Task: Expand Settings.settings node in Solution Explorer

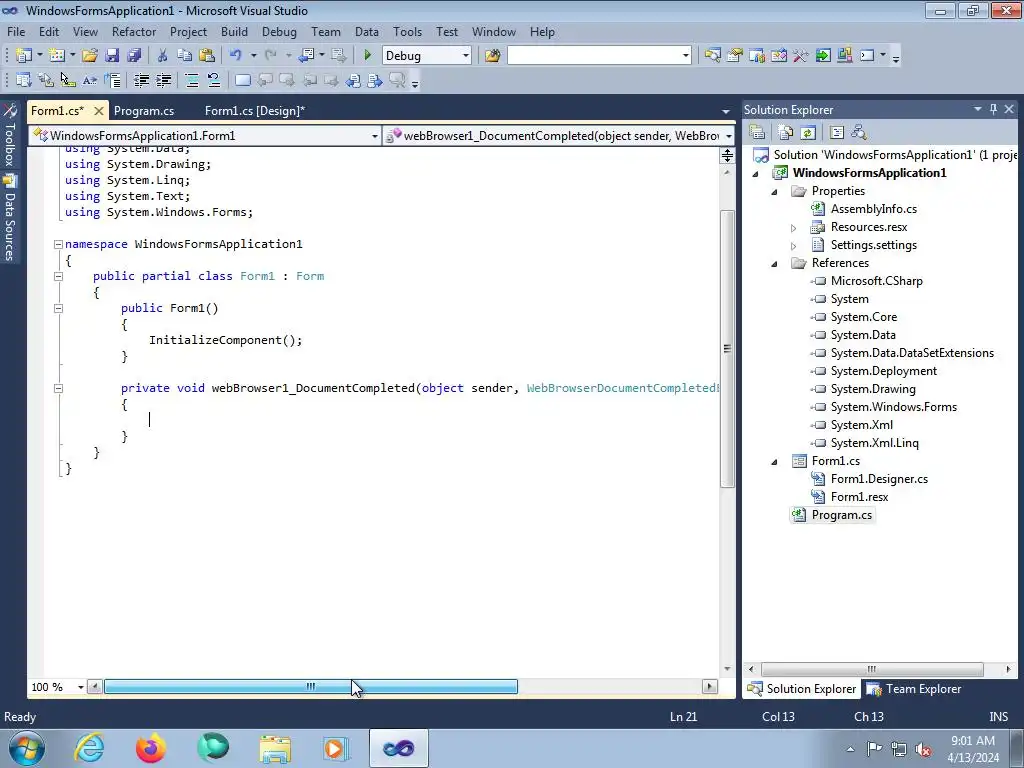Action: (x=793, y=246)
